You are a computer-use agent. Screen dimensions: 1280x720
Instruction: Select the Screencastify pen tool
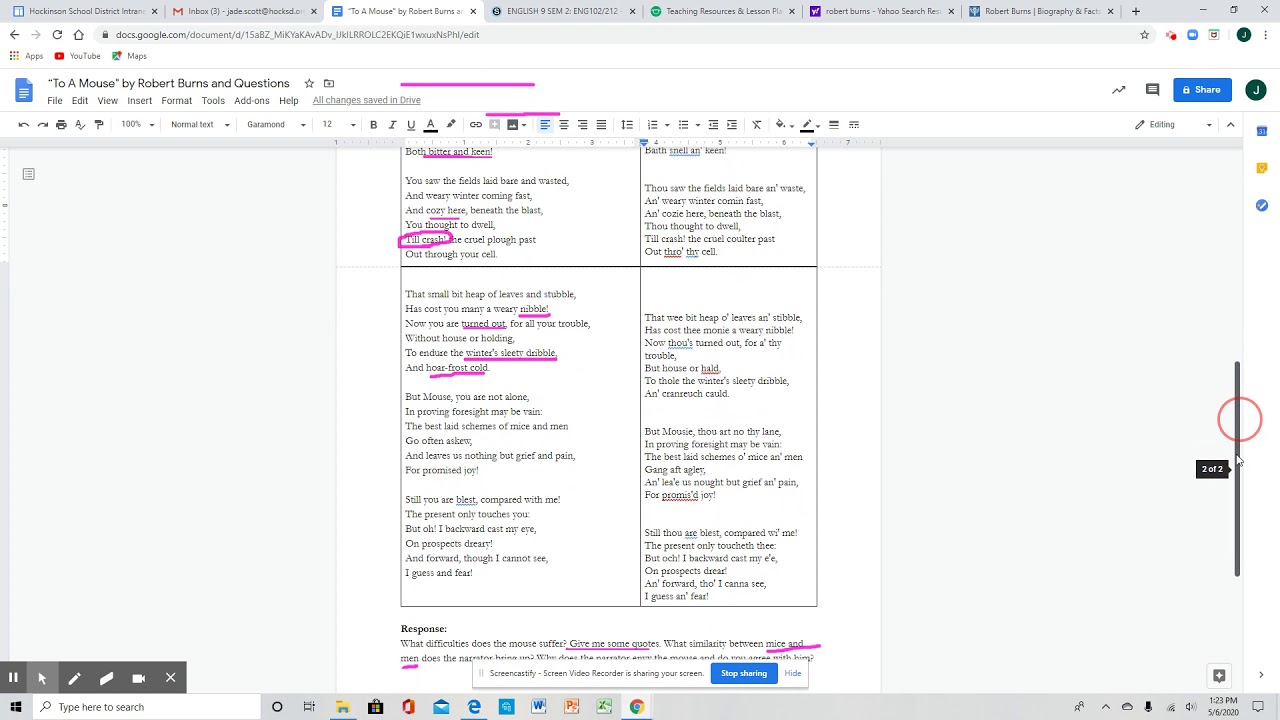coord(74,678)
